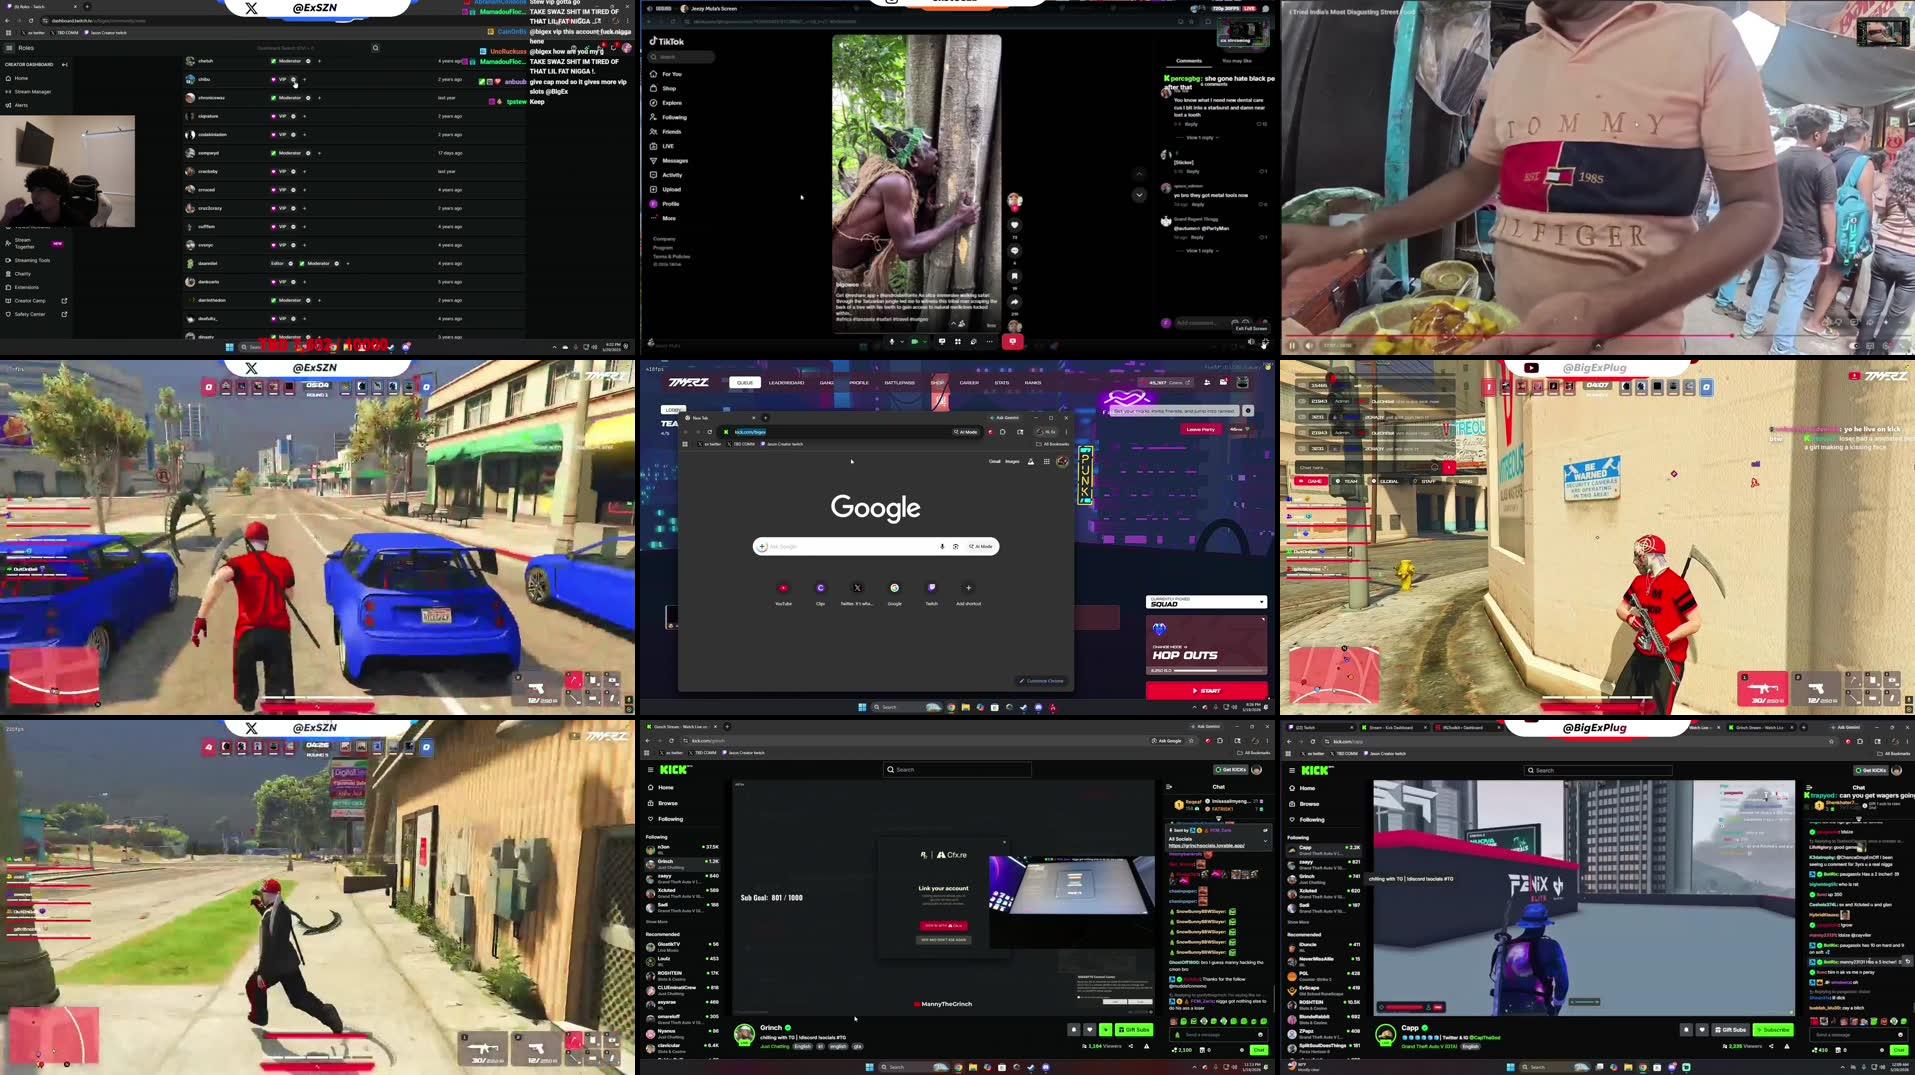Pause the Tommy Hilfiger shirt YouTube video

1292,345
